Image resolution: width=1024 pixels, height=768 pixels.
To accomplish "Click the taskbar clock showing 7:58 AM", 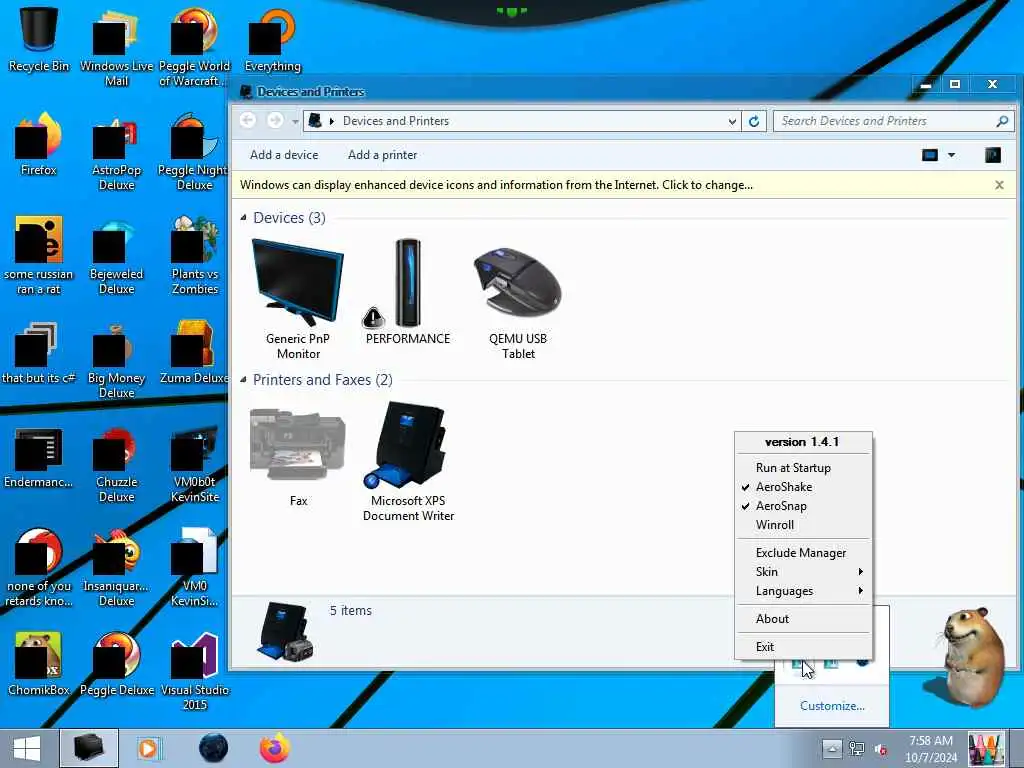I will tap(931, 748).
